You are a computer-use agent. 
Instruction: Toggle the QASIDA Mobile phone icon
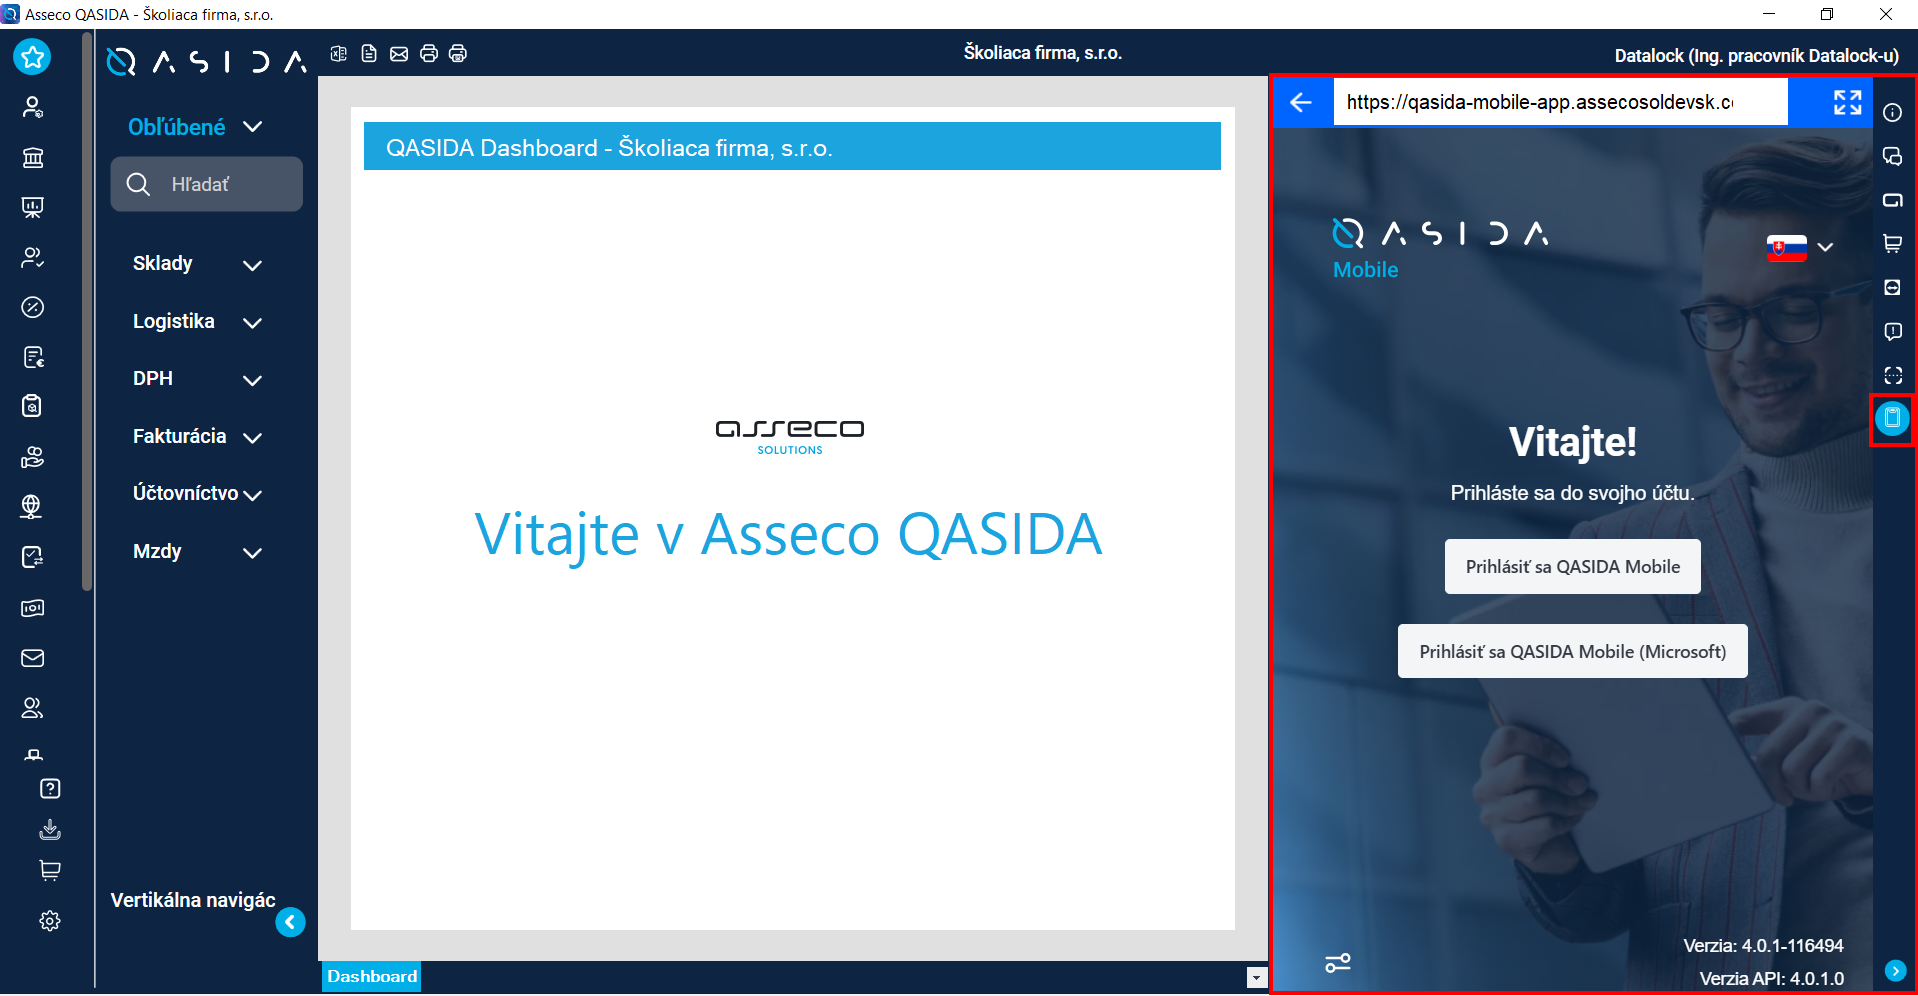[x=1892, y=419]
